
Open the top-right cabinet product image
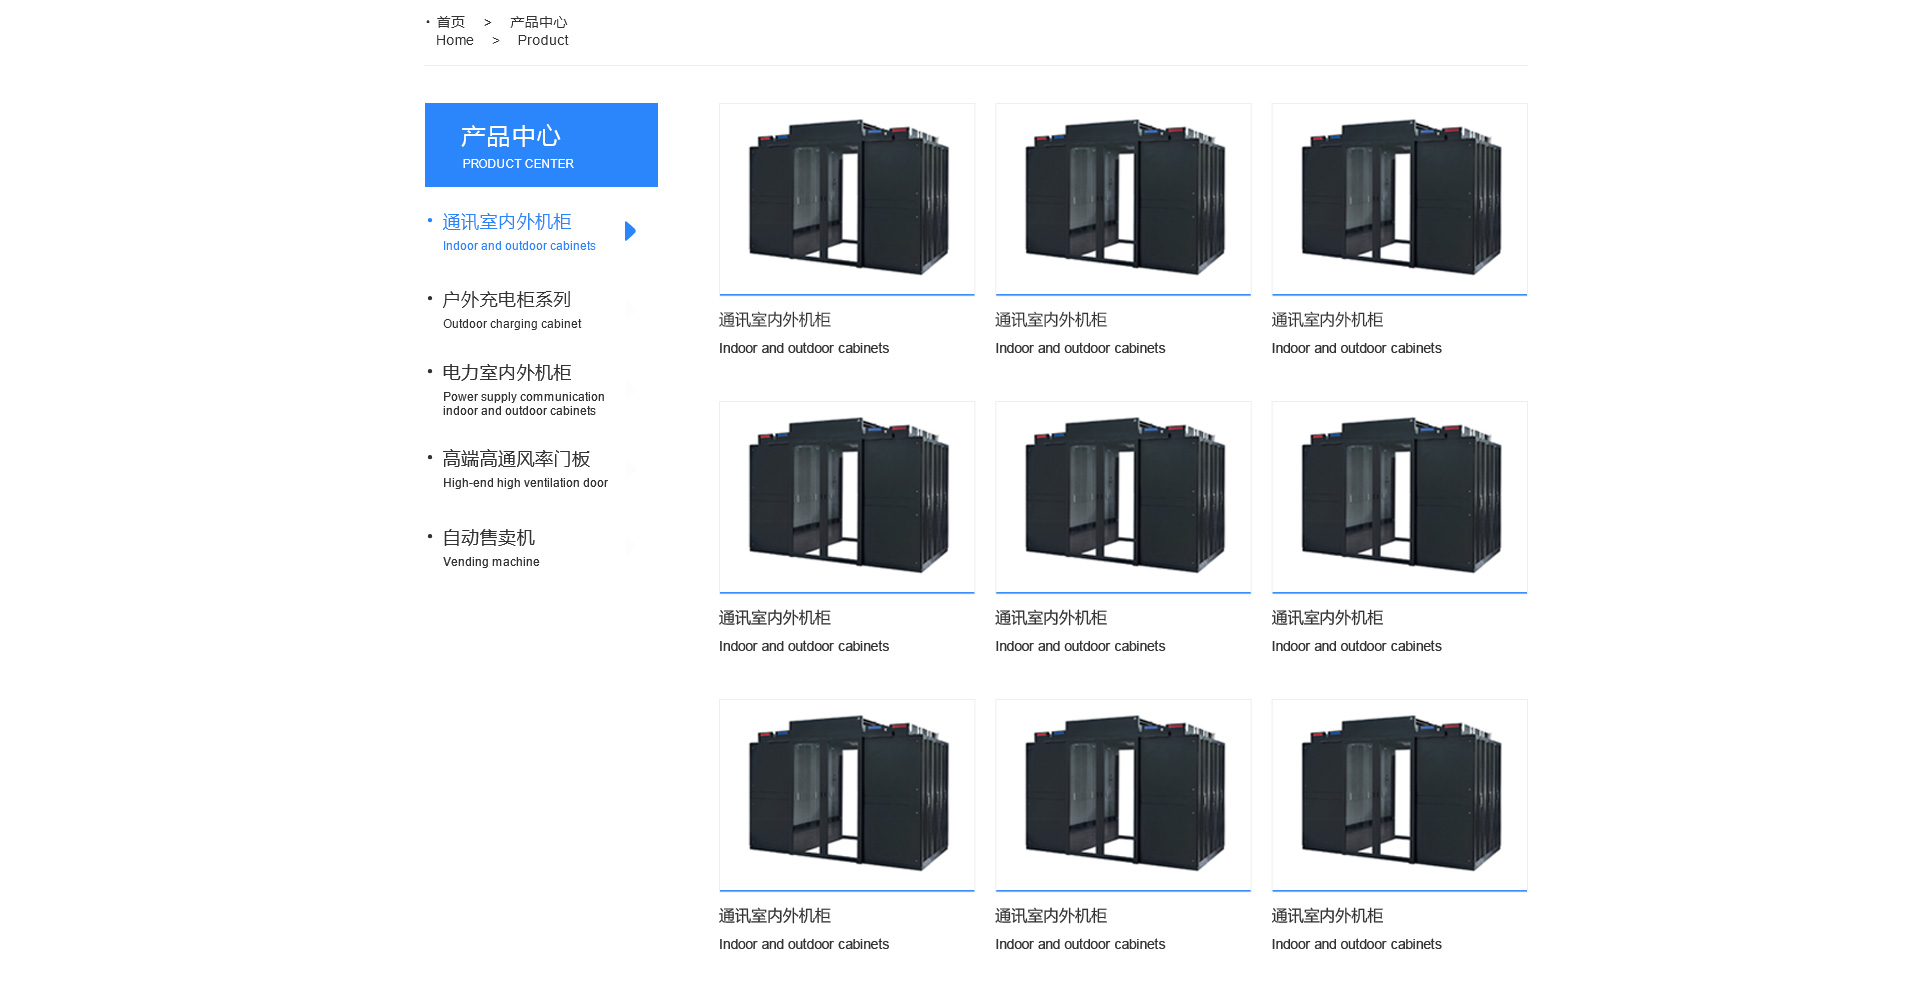tap(1399, 198)
